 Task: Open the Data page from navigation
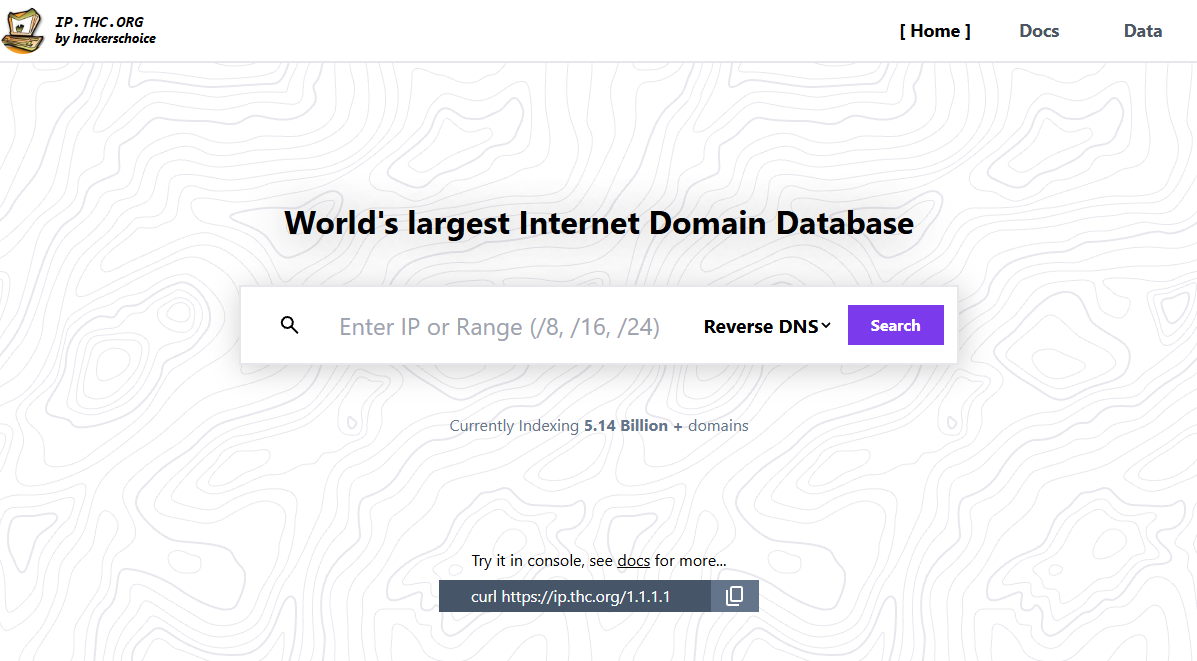tap(1142, 30)
